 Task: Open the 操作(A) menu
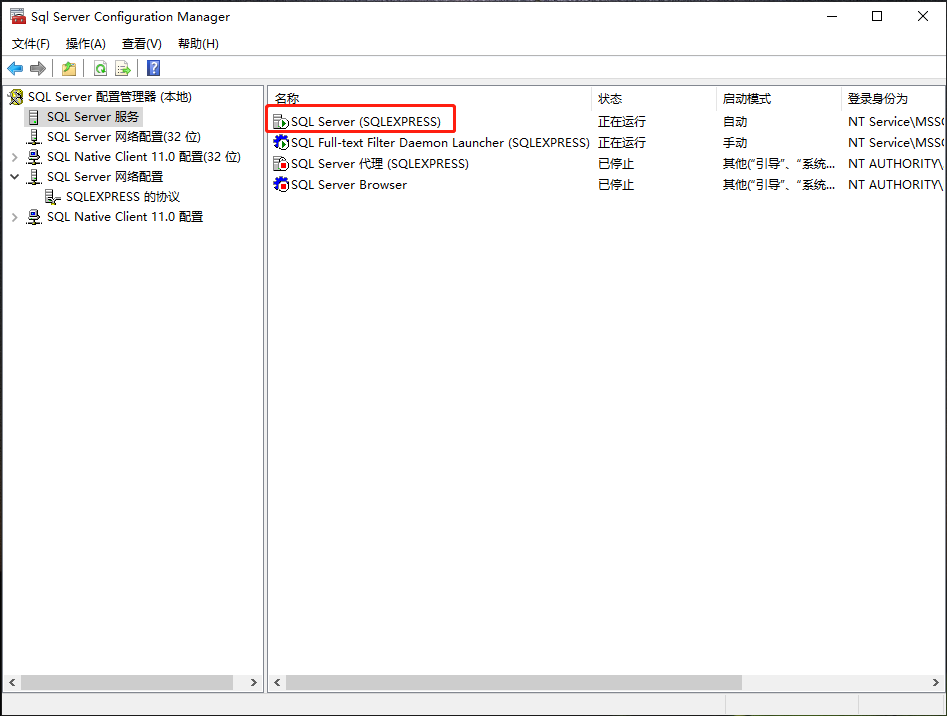(86, 43)
